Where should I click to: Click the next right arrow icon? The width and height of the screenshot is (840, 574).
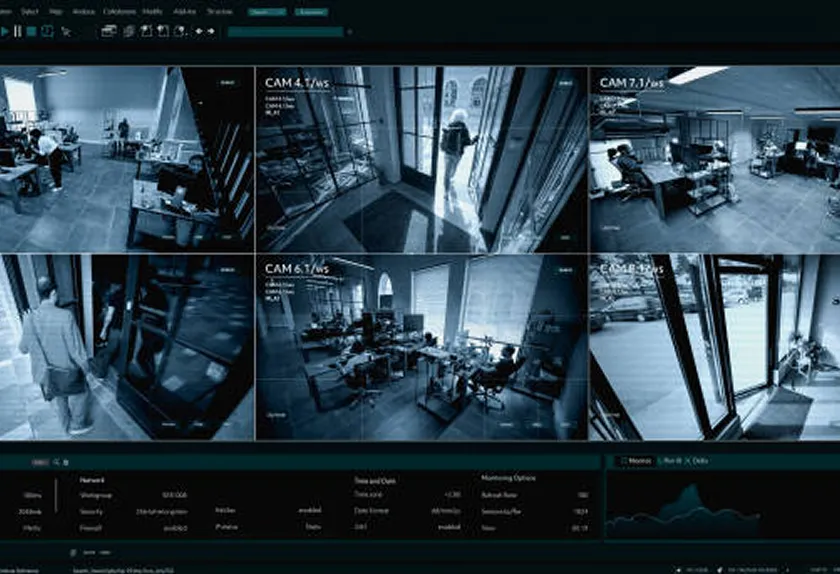coord(211,32)
